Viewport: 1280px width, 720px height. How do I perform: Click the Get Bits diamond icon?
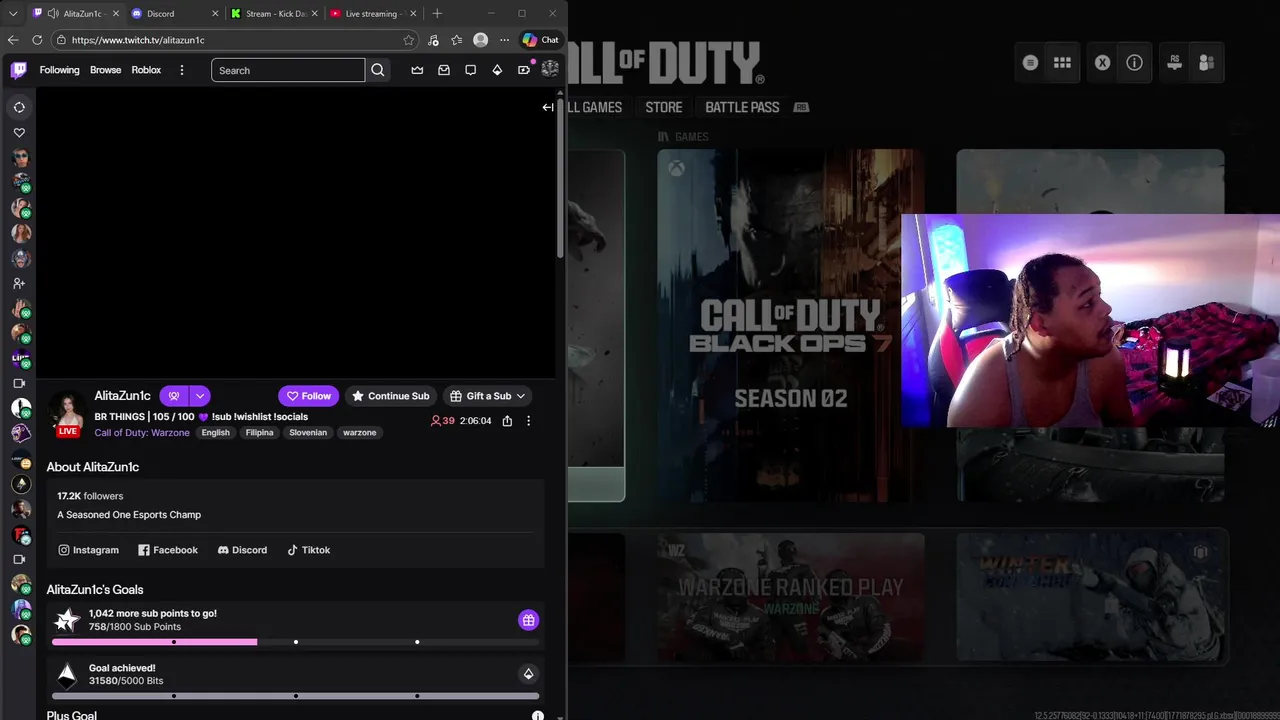point(497,70)
